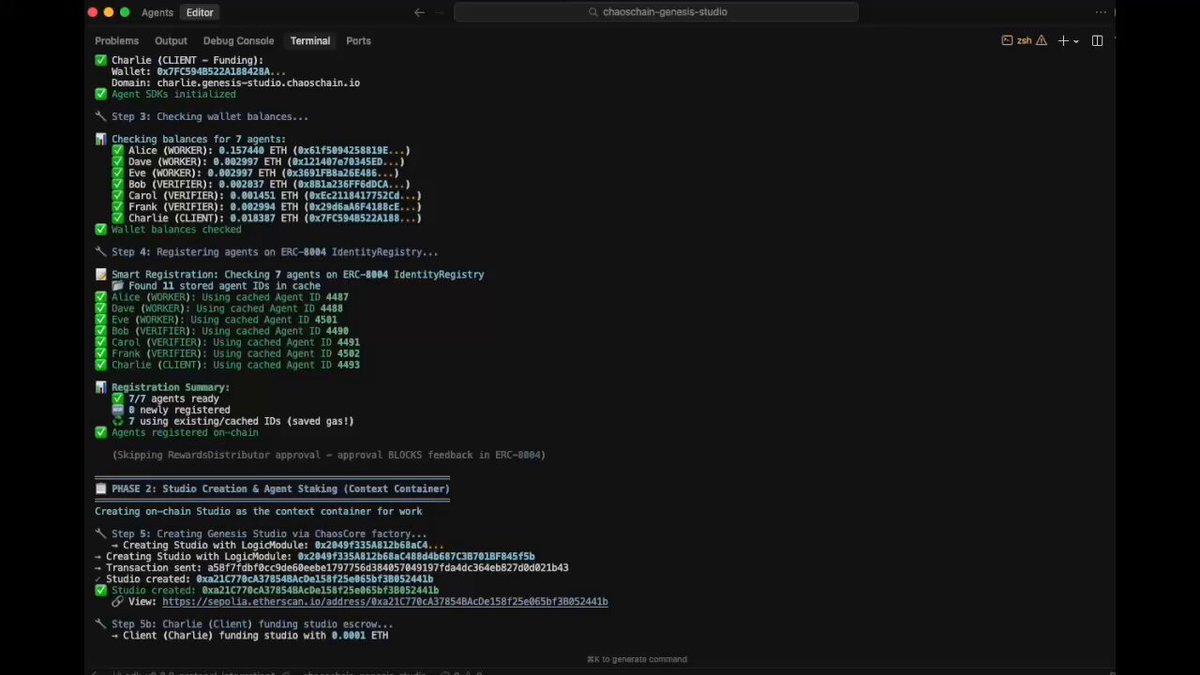The height and width of the screenshot is (675, 1200).
Task: Open the Debug Console tab
Action: click(238, 41)
